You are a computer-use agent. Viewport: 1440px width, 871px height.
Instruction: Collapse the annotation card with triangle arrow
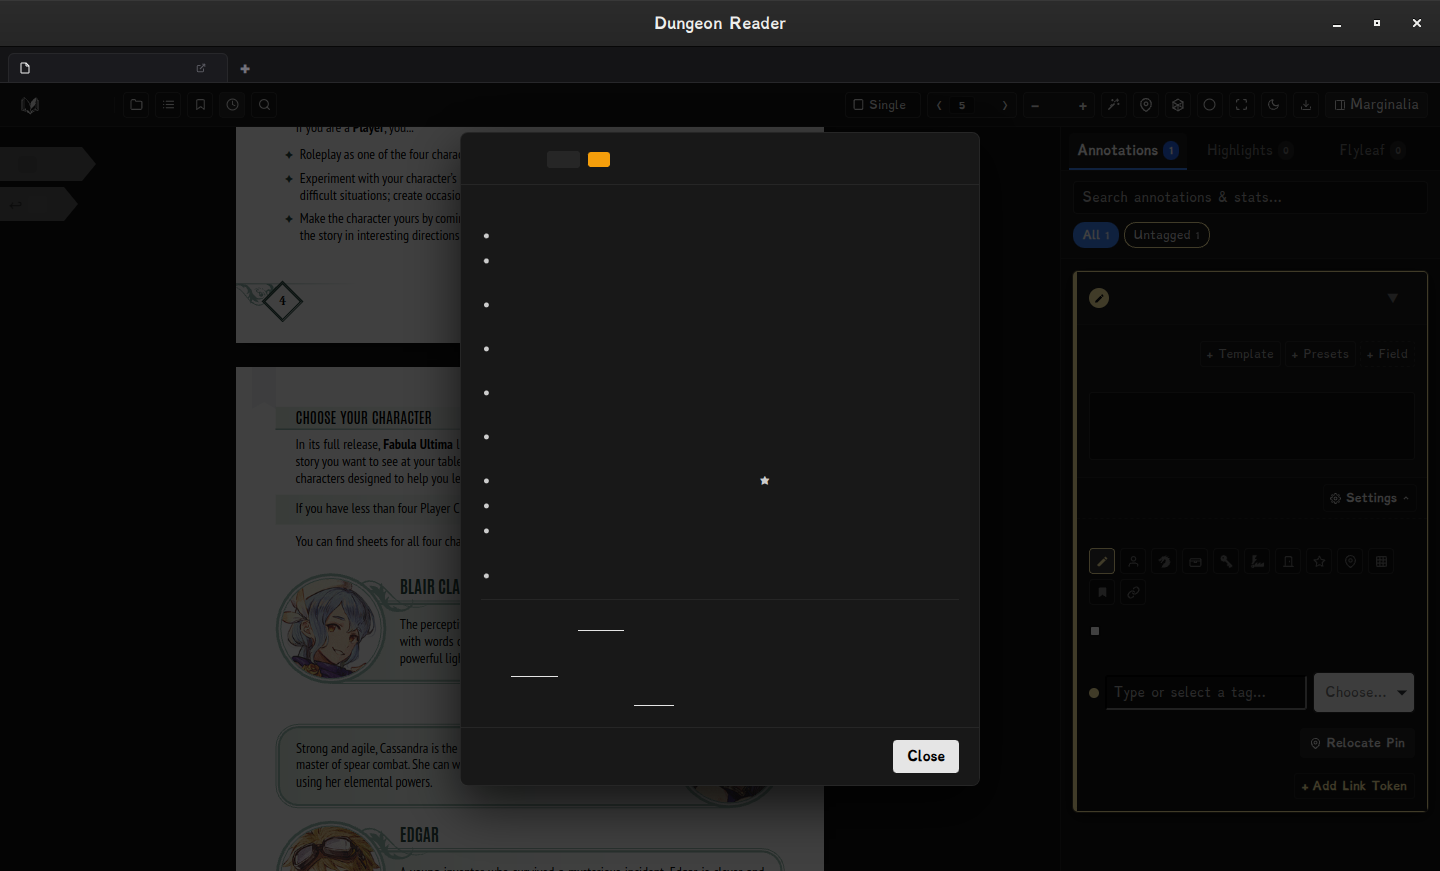pos(1392,298)
